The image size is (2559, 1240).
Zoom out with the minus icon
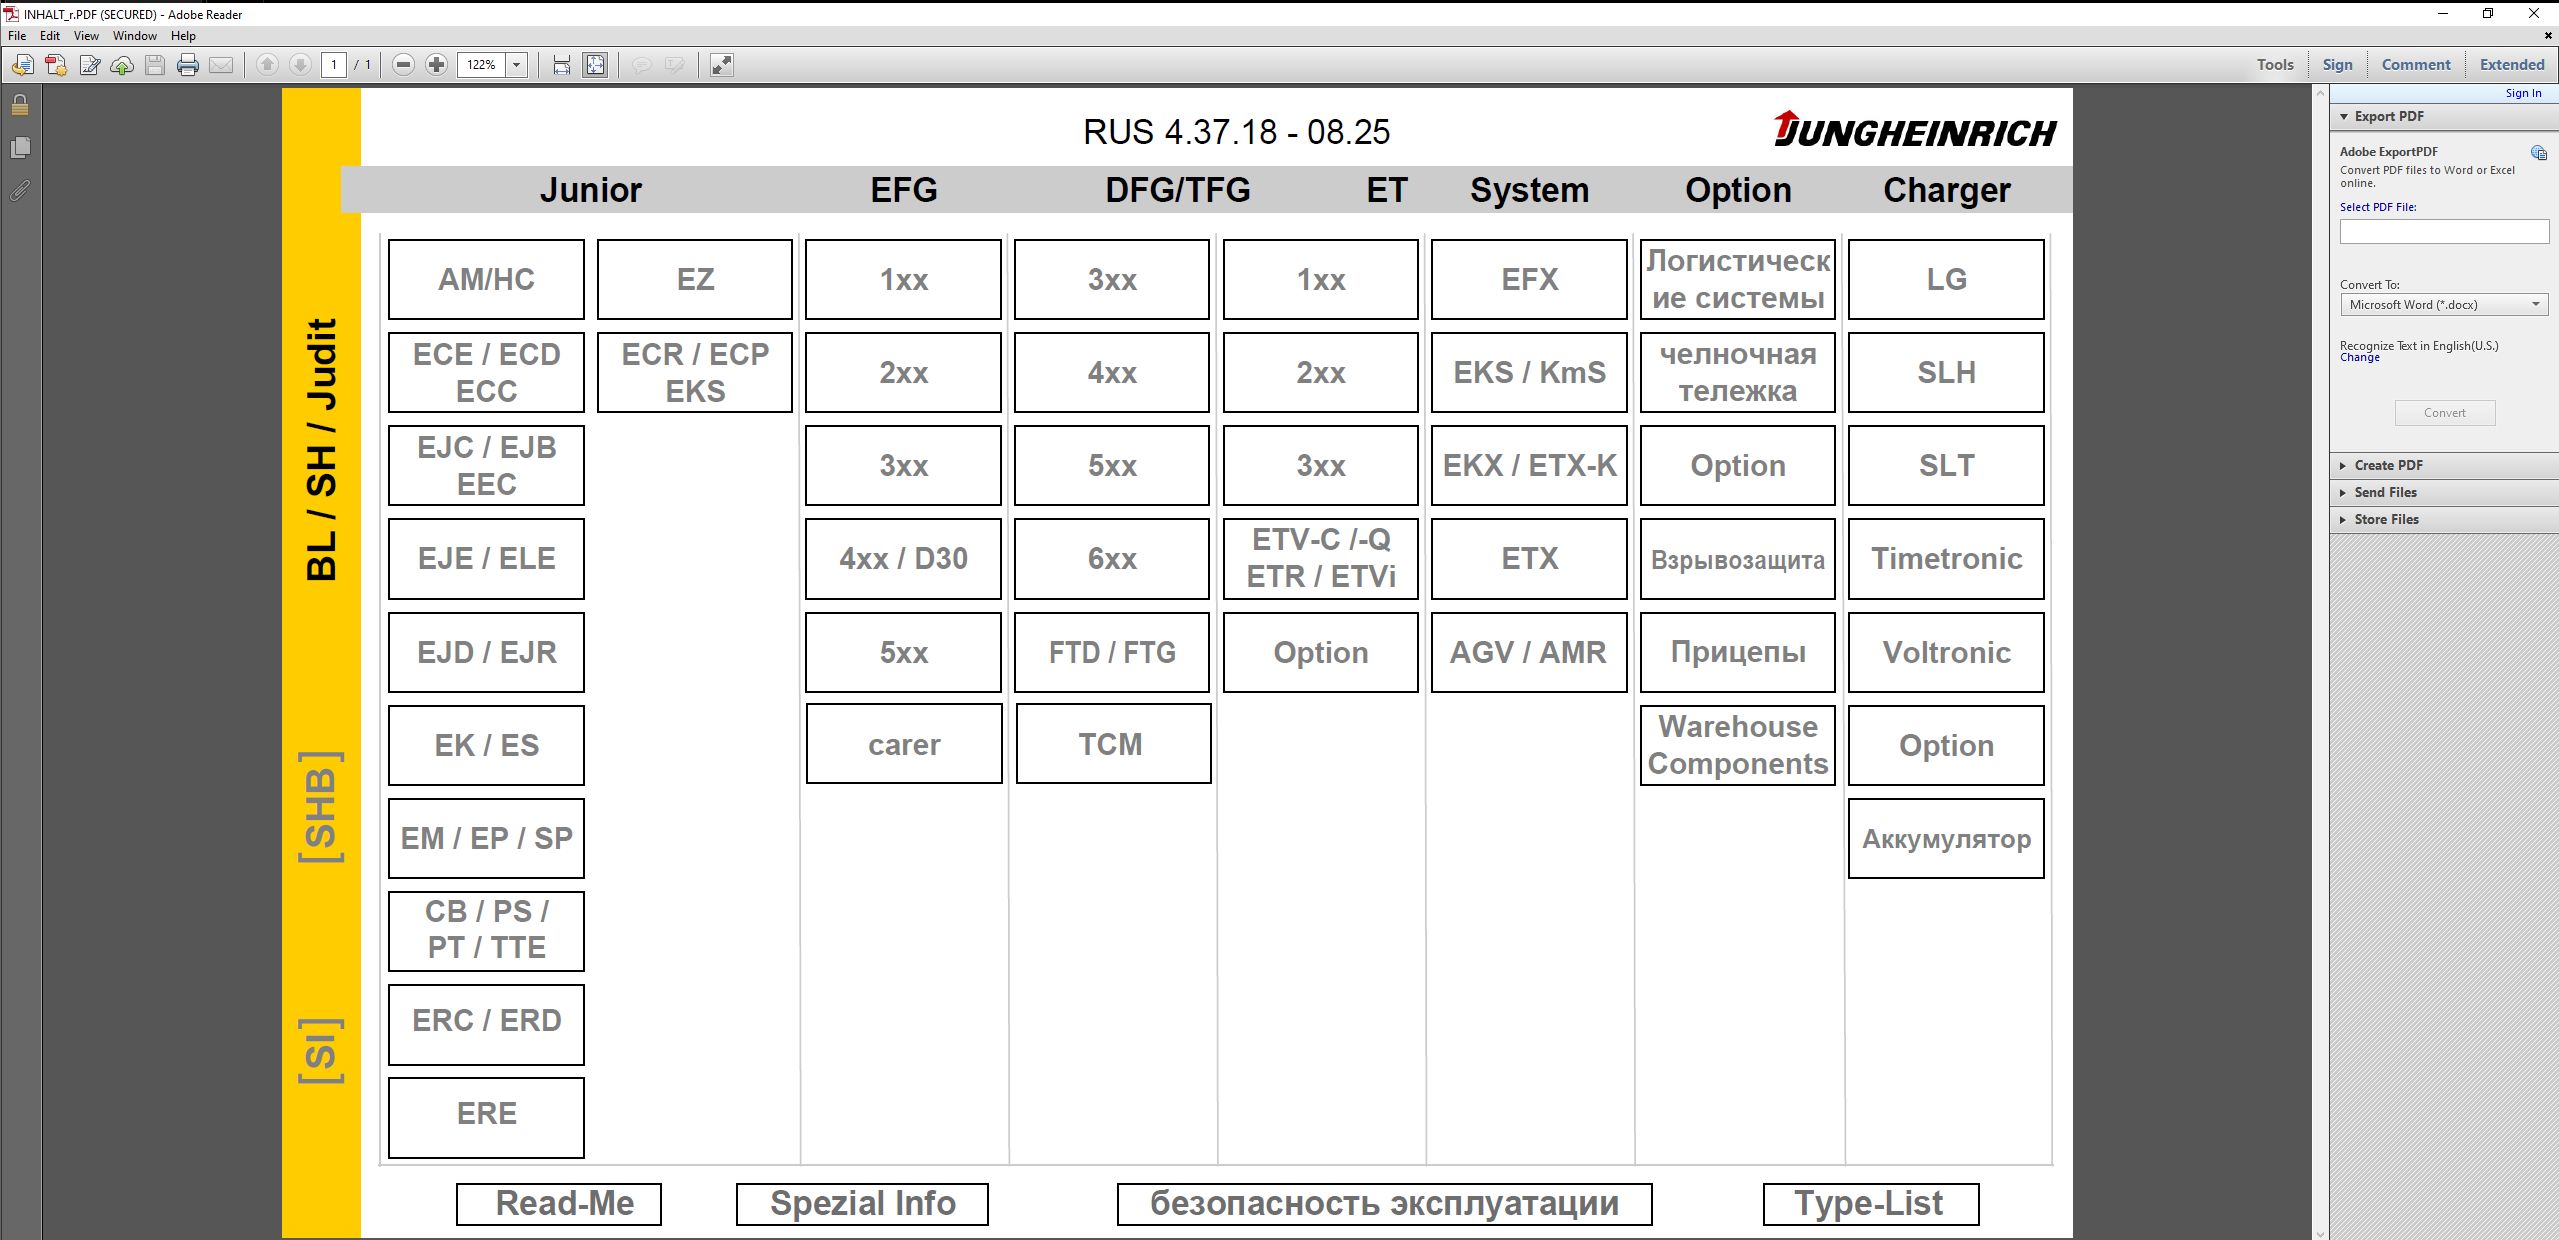point(402,65)
